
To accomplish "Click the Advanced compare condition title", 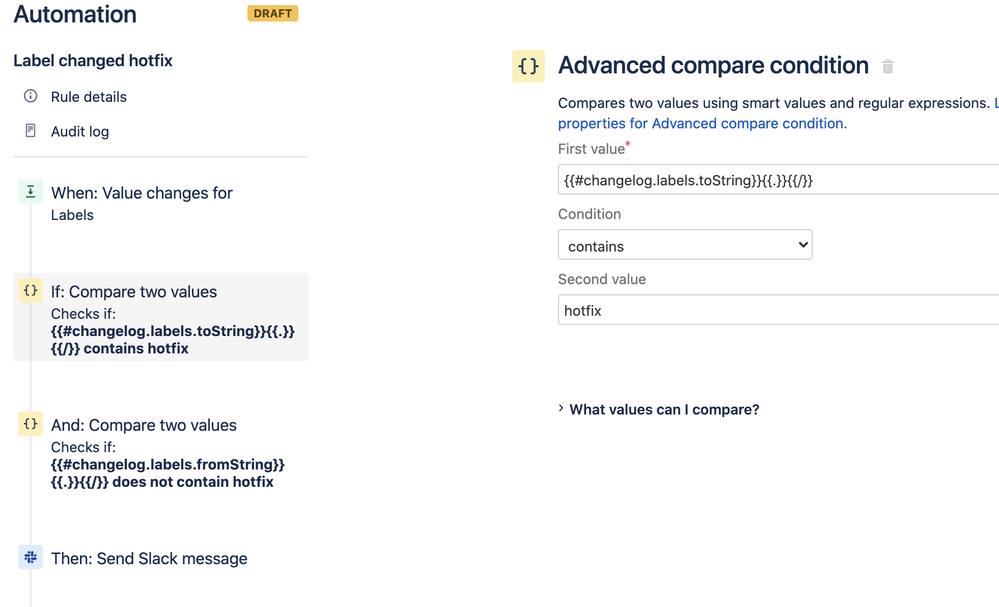I will pyautogui.click(x=713, y=66).
